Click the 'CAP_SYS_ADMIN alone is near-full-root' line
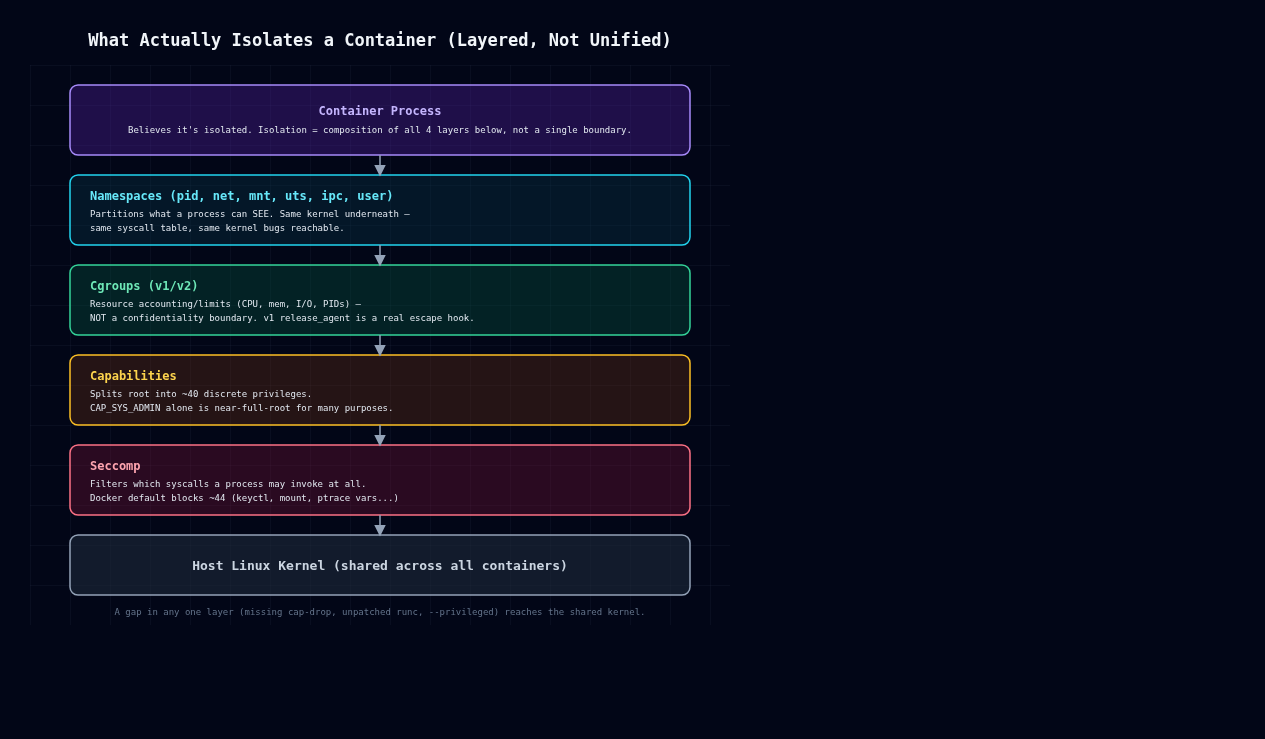The width and height of the screenshot is (1265, 739). tap(241, 408)
